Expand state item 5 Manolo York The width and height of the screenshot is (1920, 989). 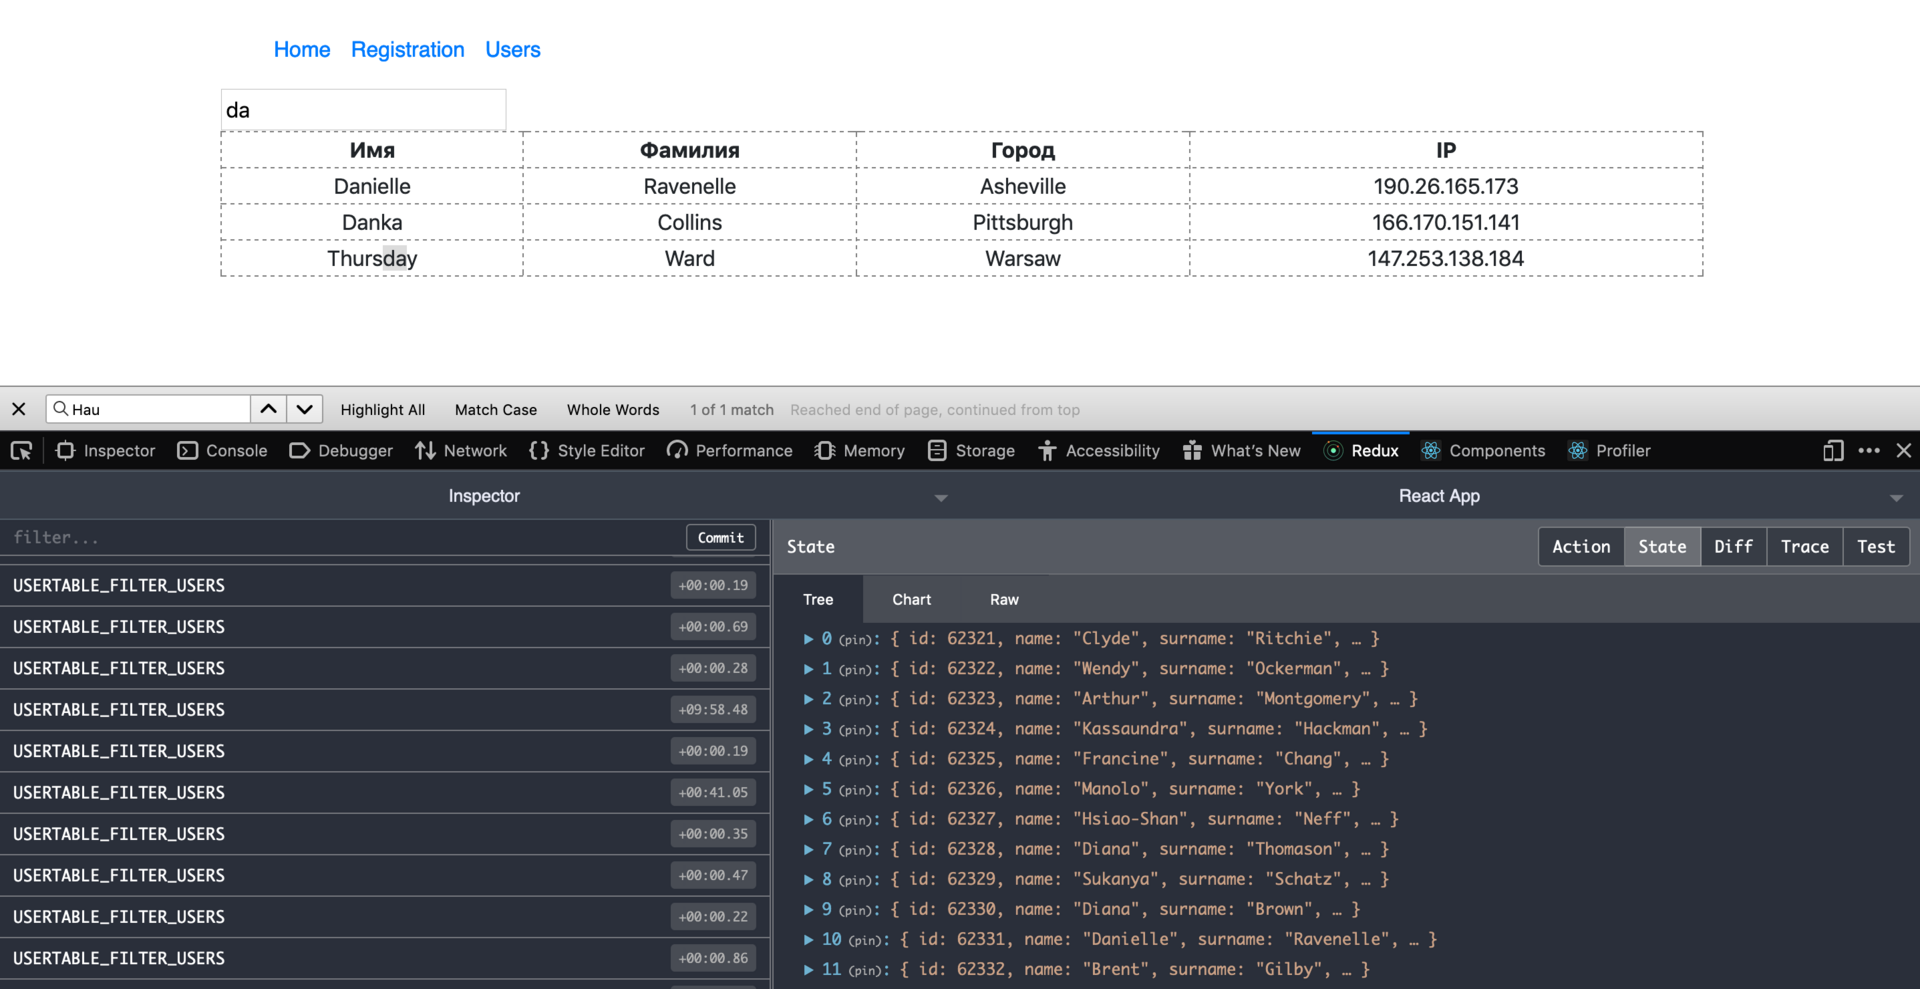[x=808, y=789]
